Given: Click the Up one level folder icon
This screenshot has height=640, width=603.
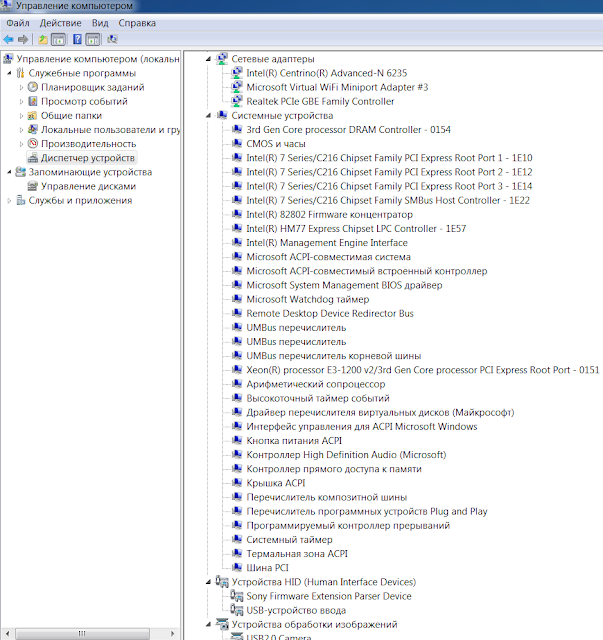Looking at the screenshot, I should pyautogui.click(x=43, y=40).
